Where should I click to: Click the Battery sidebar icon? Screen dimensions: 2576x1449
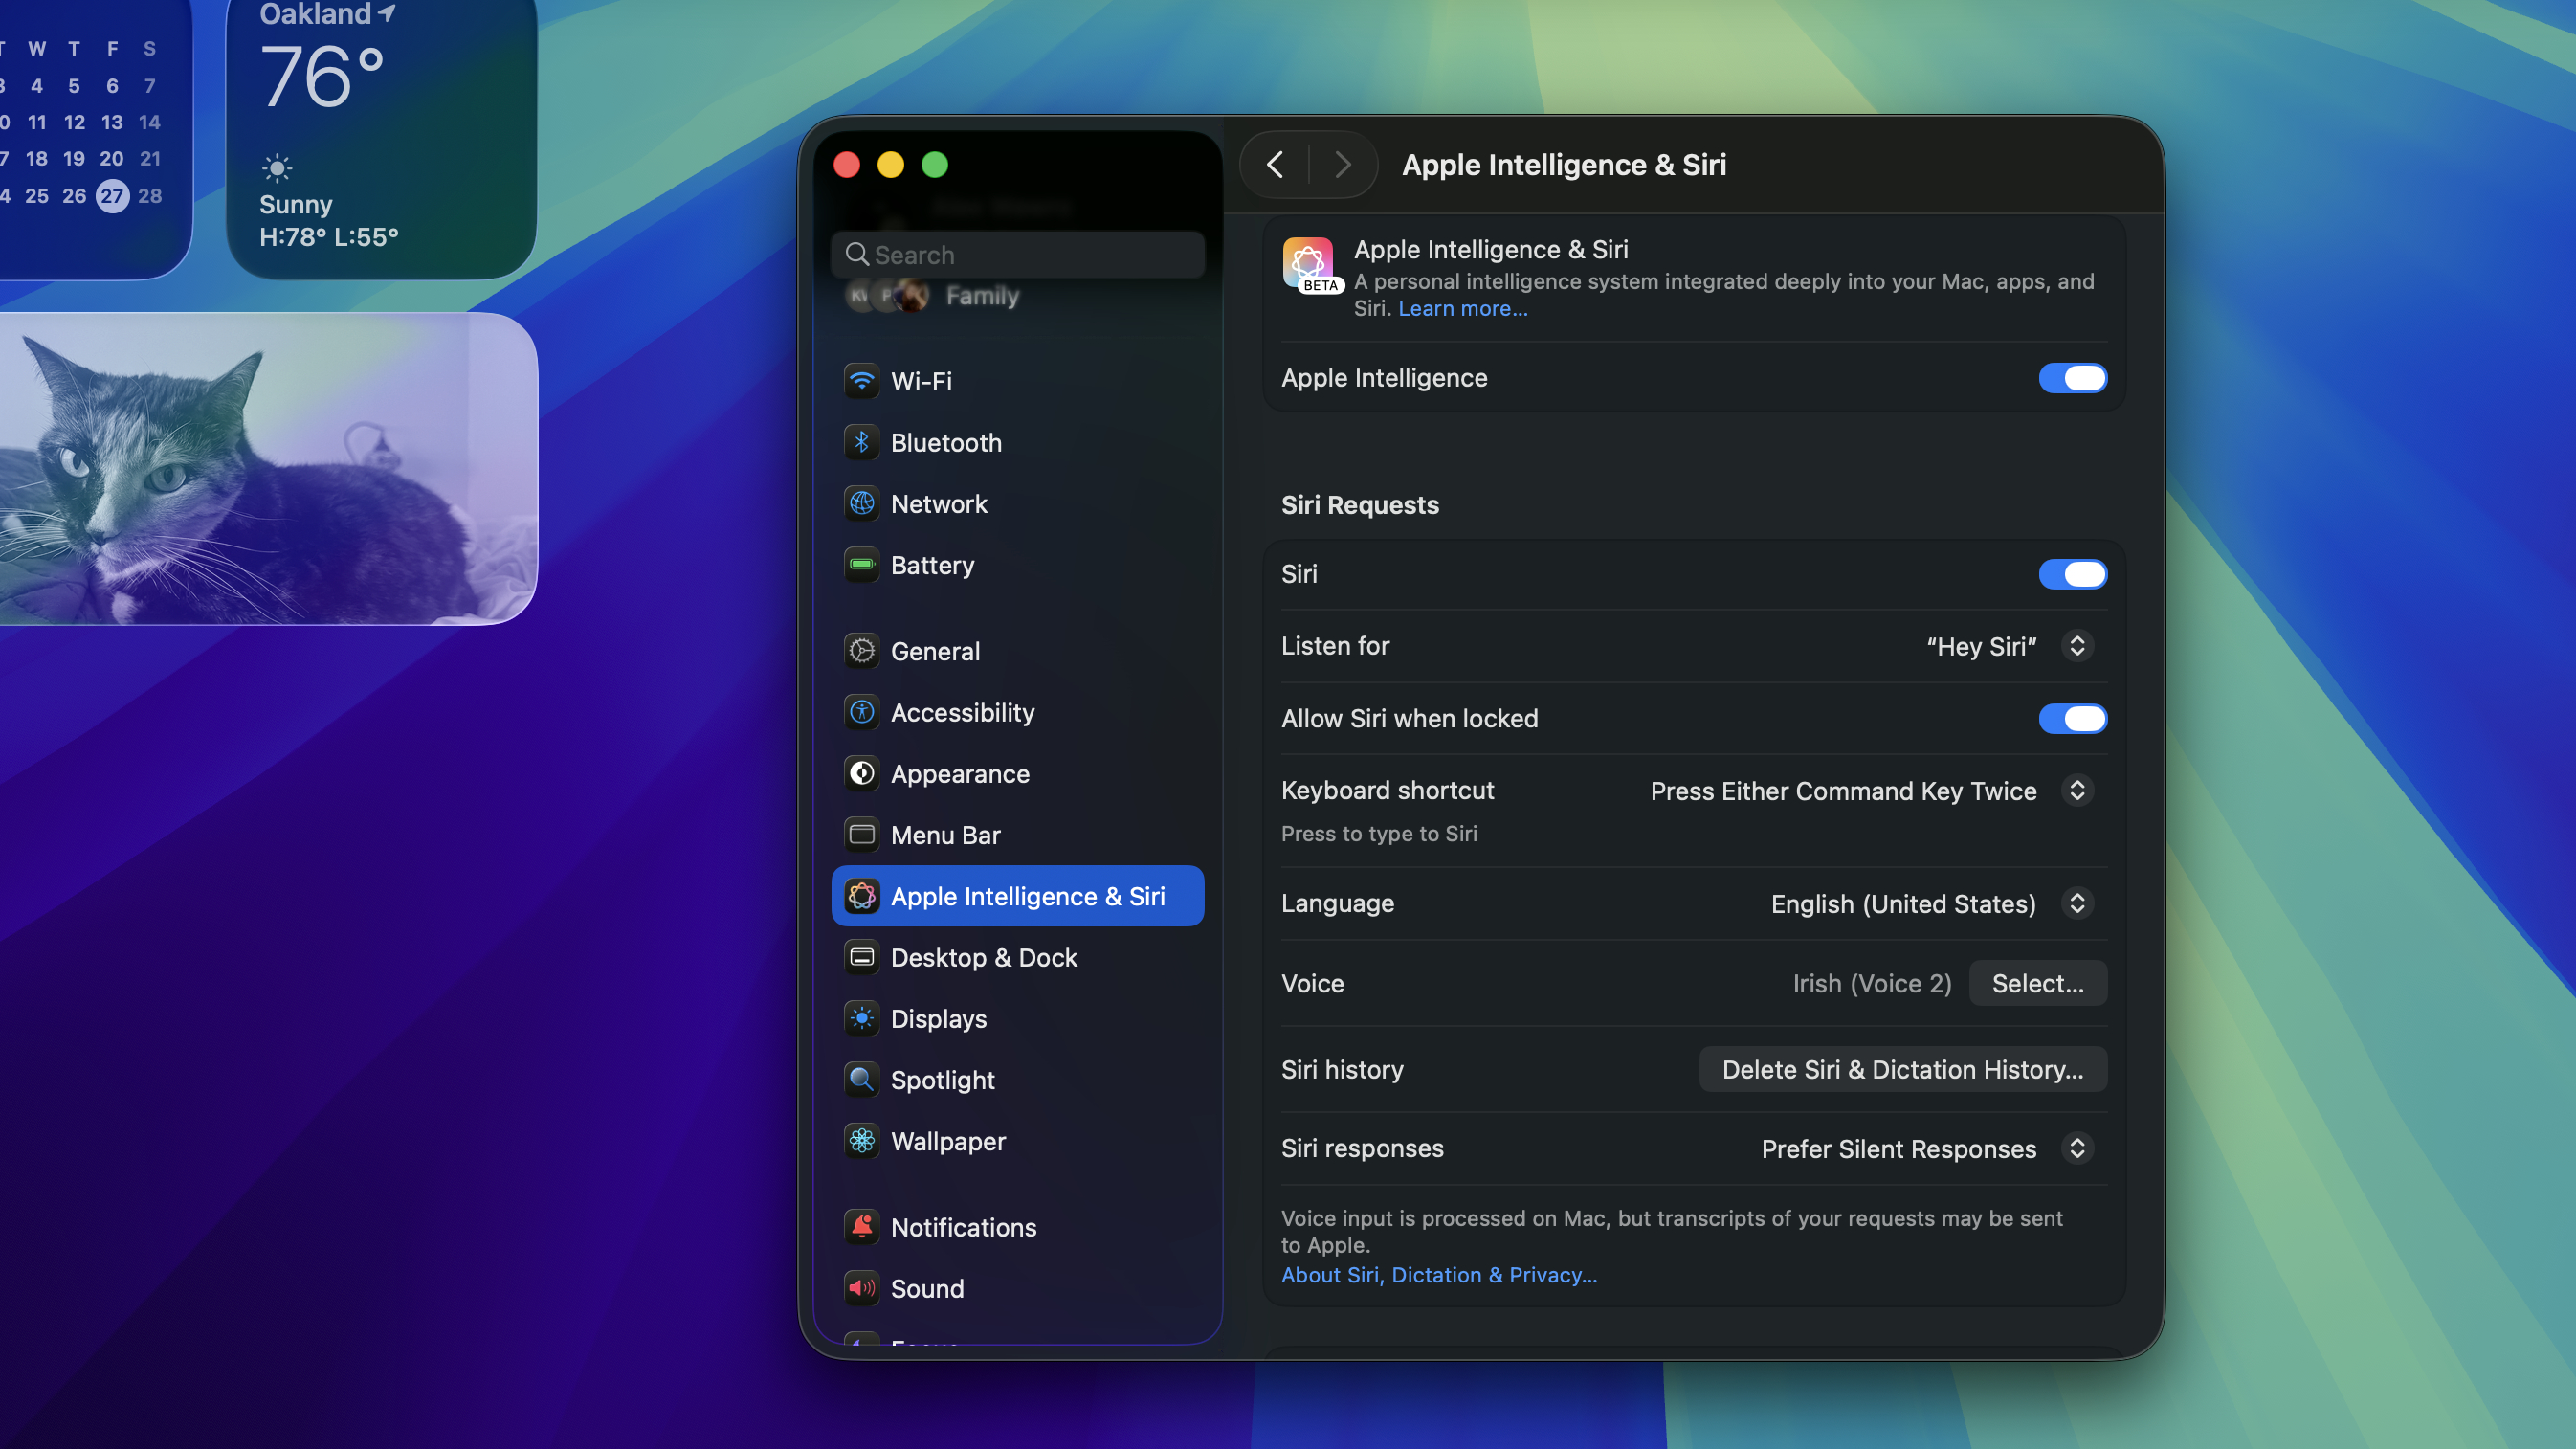[x=861, y=565]
